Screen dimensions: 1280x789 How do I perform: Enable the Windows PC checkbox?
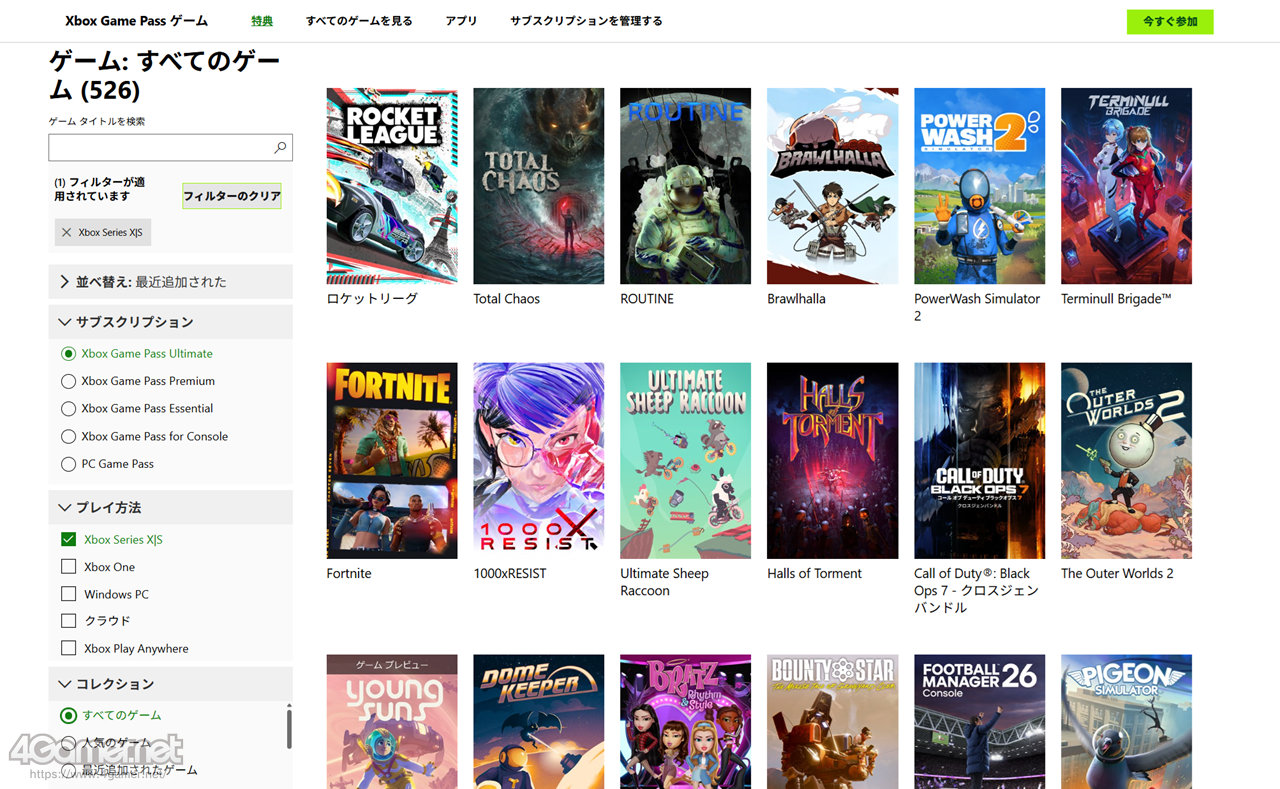pos(69,594)
